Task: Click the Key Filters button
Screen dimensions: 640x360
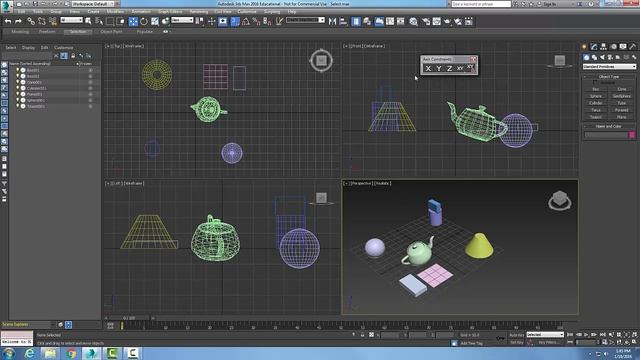Action: (549, 342)
